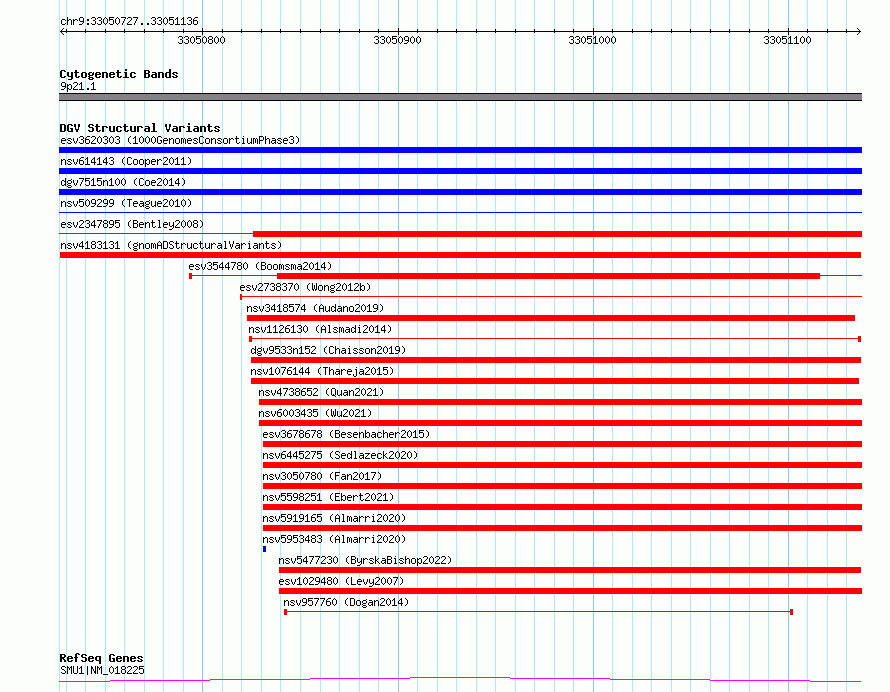
Task: Click the red bar under nsv3050780
Action: 562,486
